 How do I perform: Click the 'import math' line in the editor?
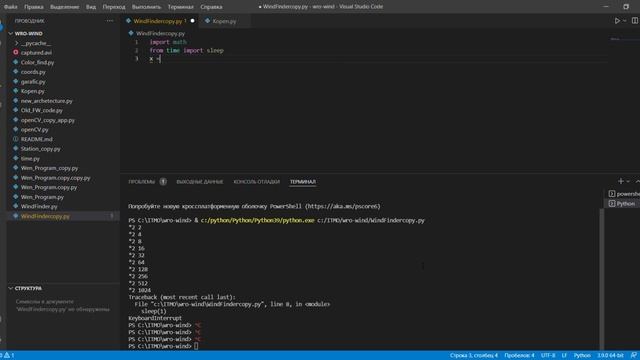tap(168, 42)
